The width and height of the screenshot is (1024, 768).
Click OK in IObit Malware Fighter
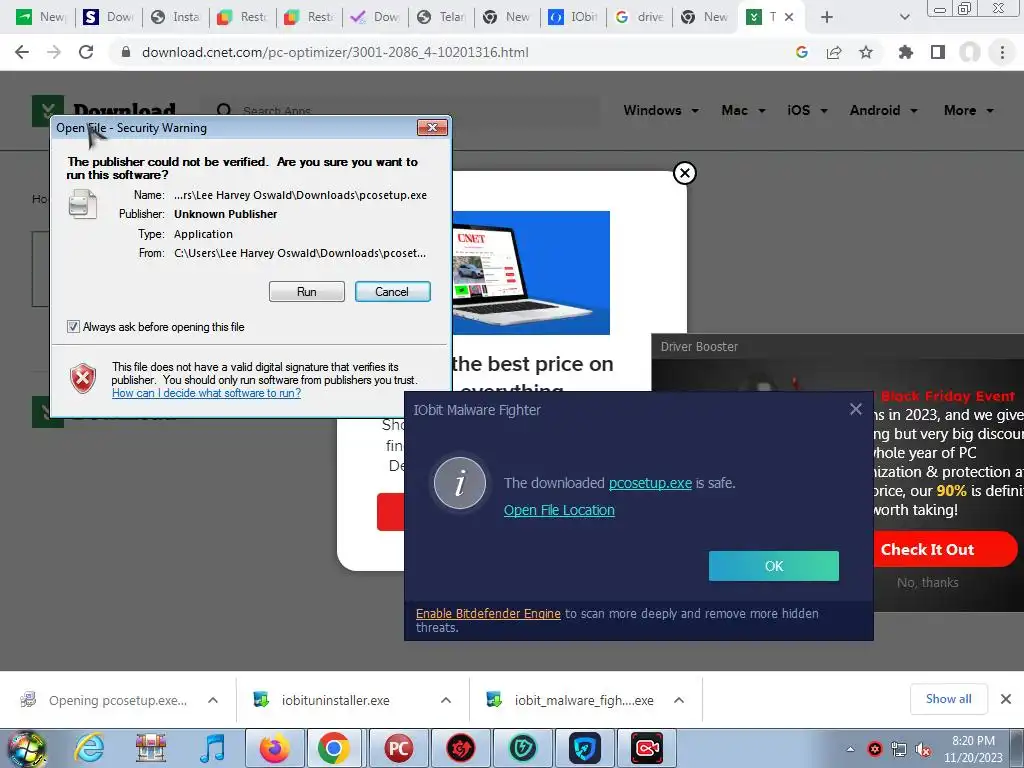point(774,566)
